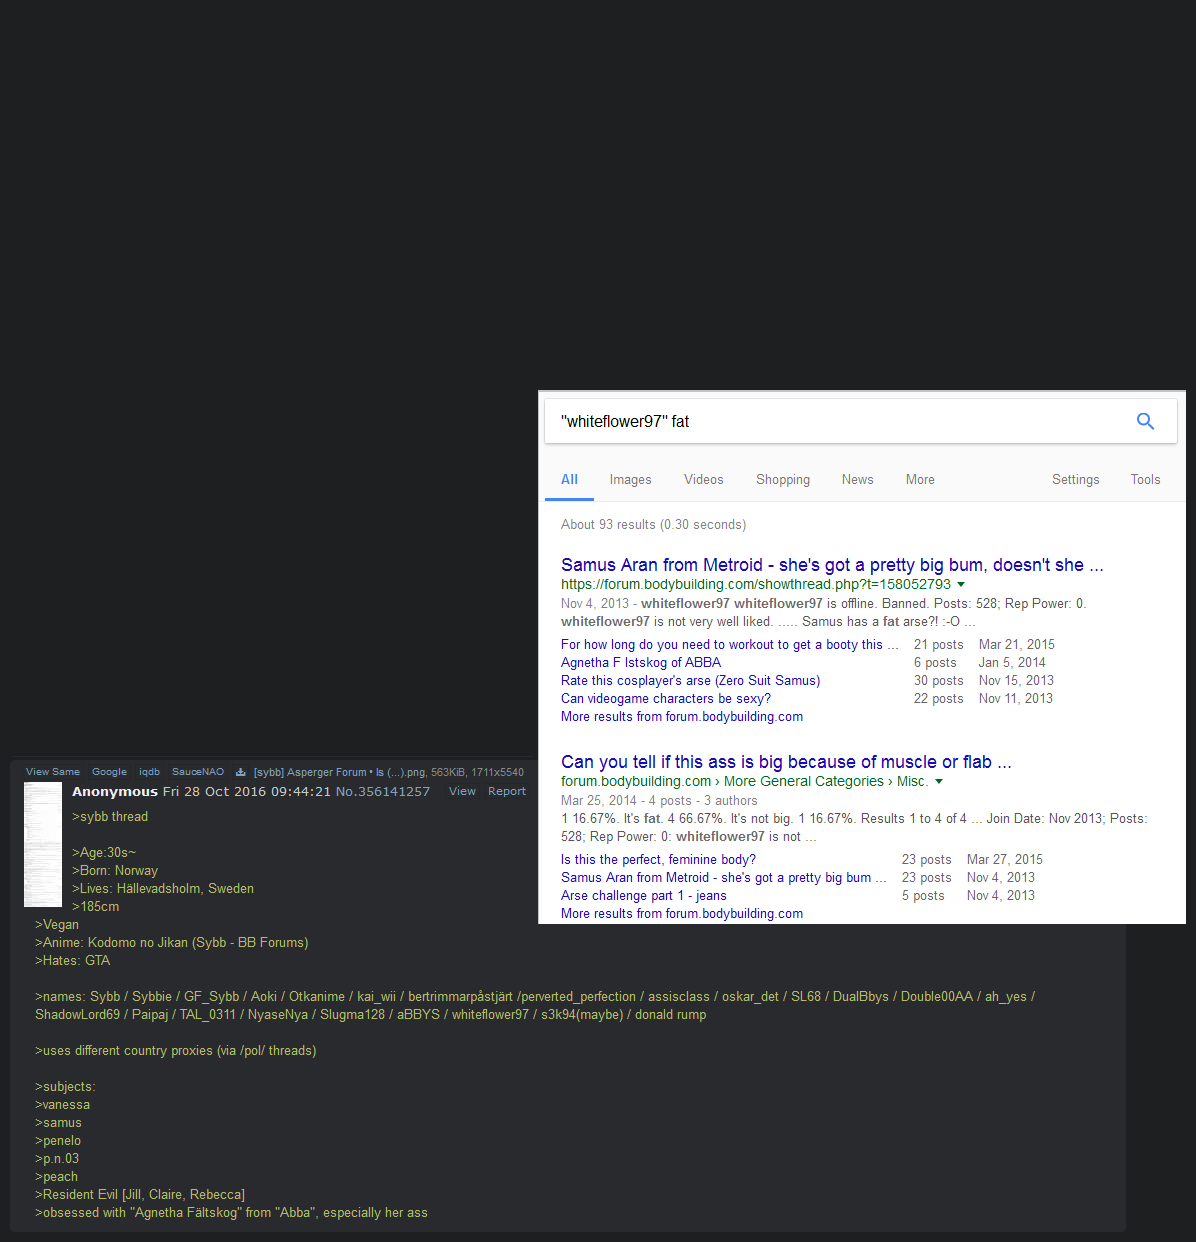Click the Report link in post header

tap(507, 792)
